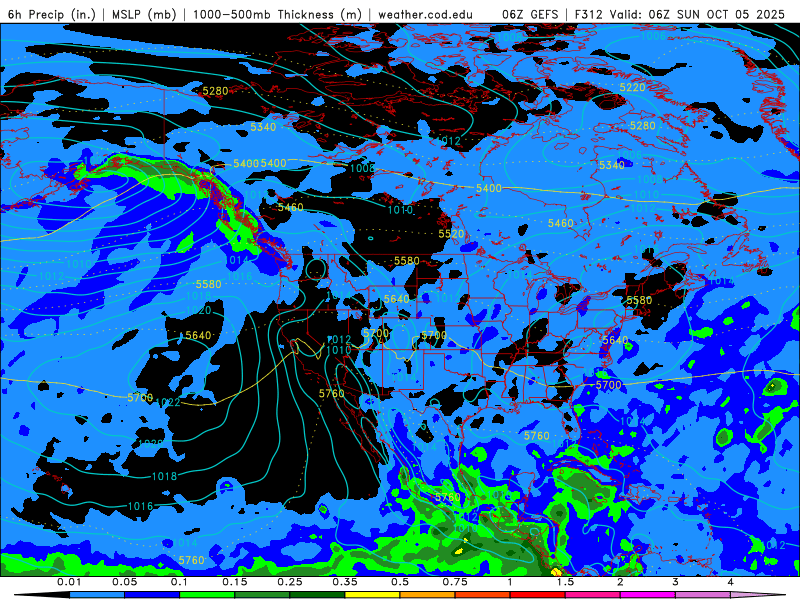Click the 0.25 colorbar label
Screen dimensions: 800x600
[290, 582]
